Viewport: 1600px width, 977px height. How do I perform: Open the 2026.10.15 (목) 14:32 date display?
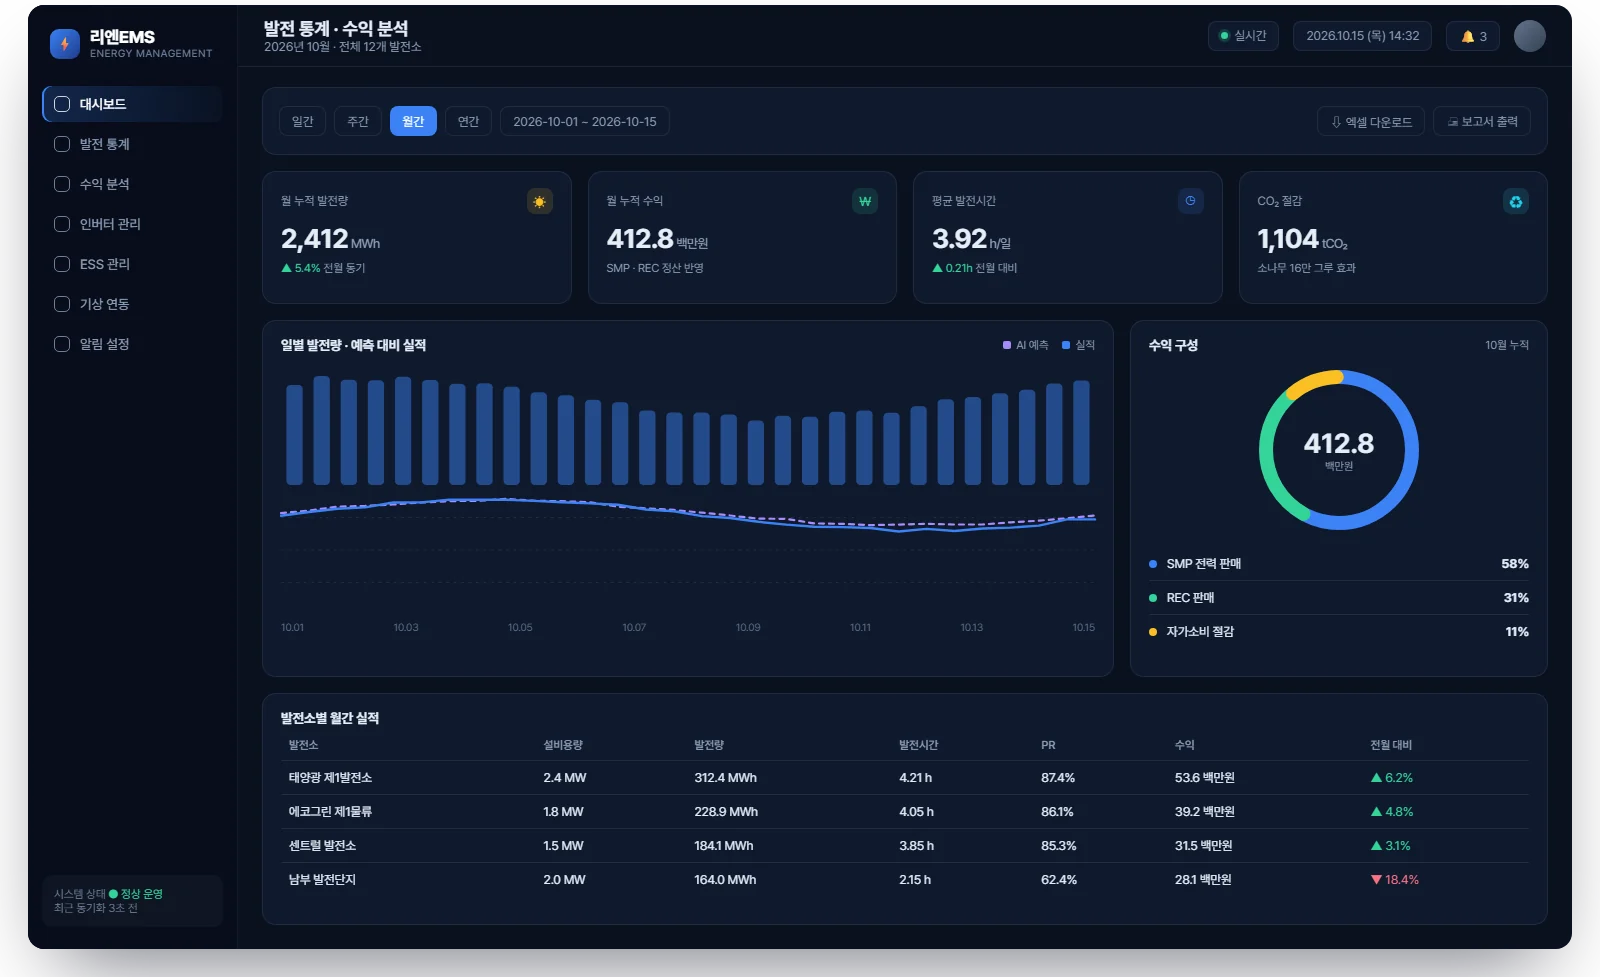click(x=1362, y=36)
